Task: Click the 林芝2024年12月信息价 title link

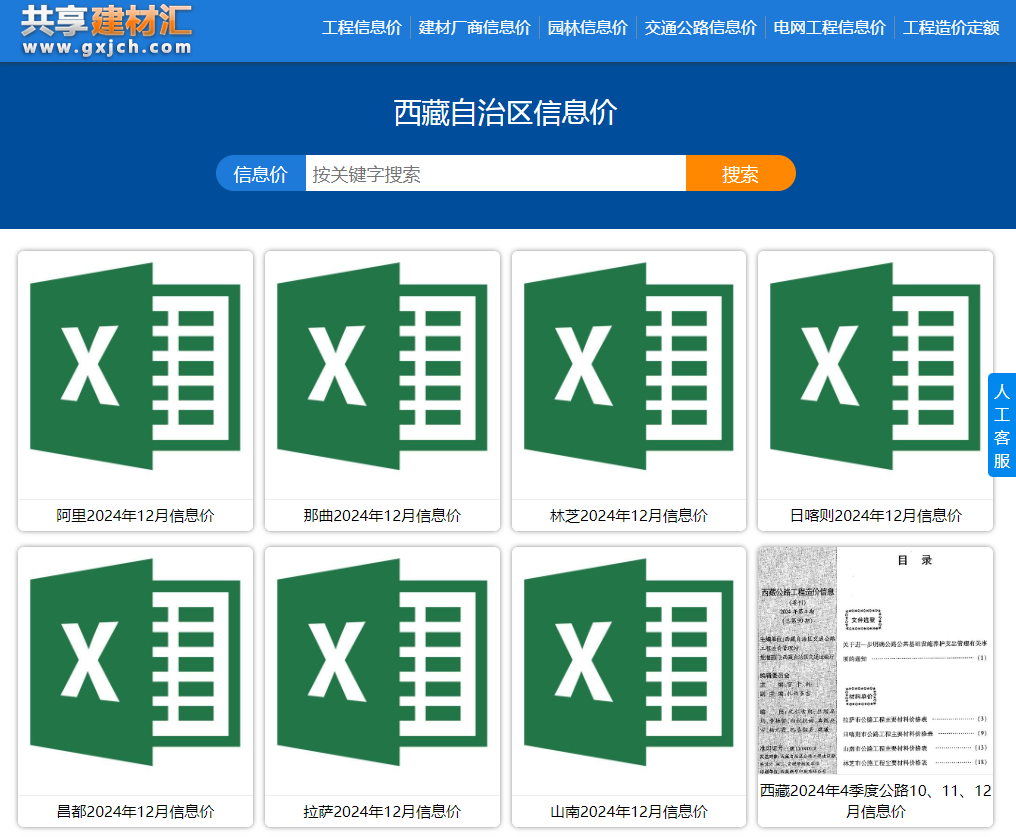Action: pyautogui.click(x=629, y=516)
